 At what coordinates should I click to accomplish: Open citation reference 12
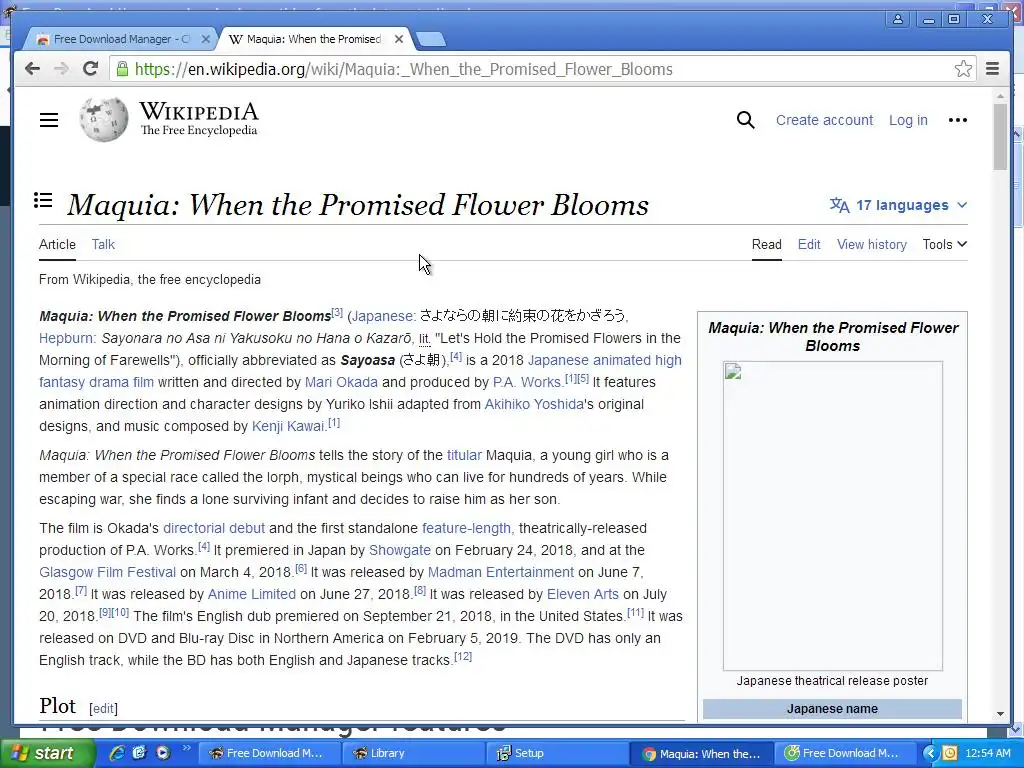coord(462,656)
